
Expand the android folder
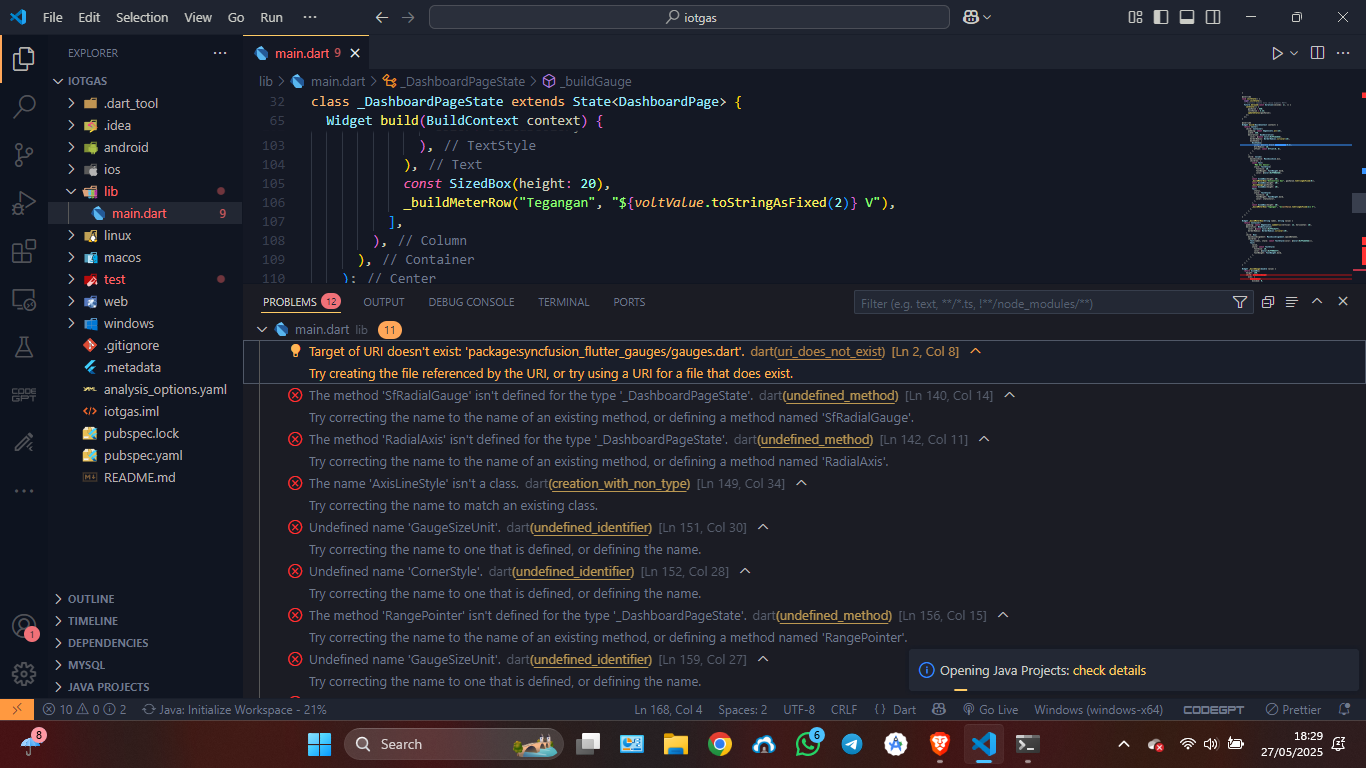tap(145, 147)
